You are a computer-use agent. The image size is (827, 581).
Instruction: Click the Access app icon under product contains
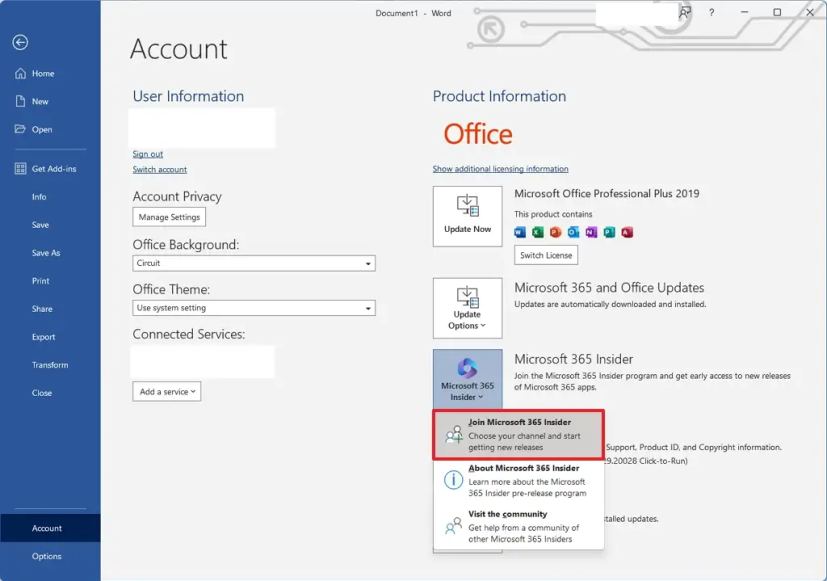[x=627, y=232]
